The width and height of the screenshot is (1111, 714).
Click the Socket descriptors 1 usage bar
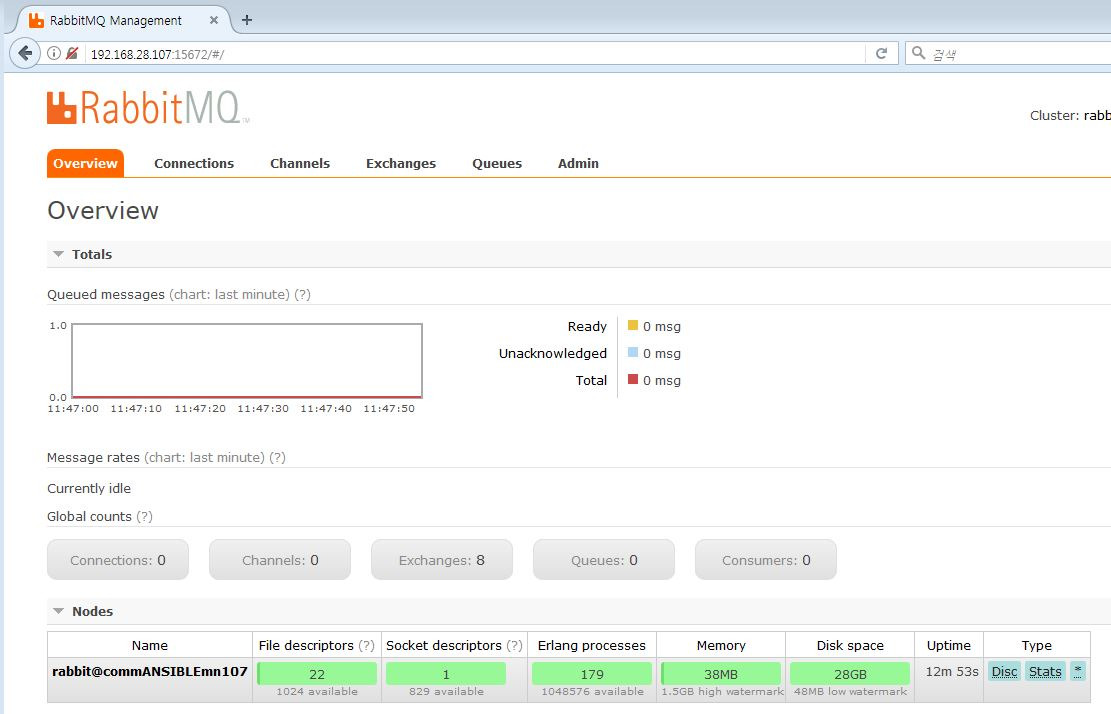[446, 674]
